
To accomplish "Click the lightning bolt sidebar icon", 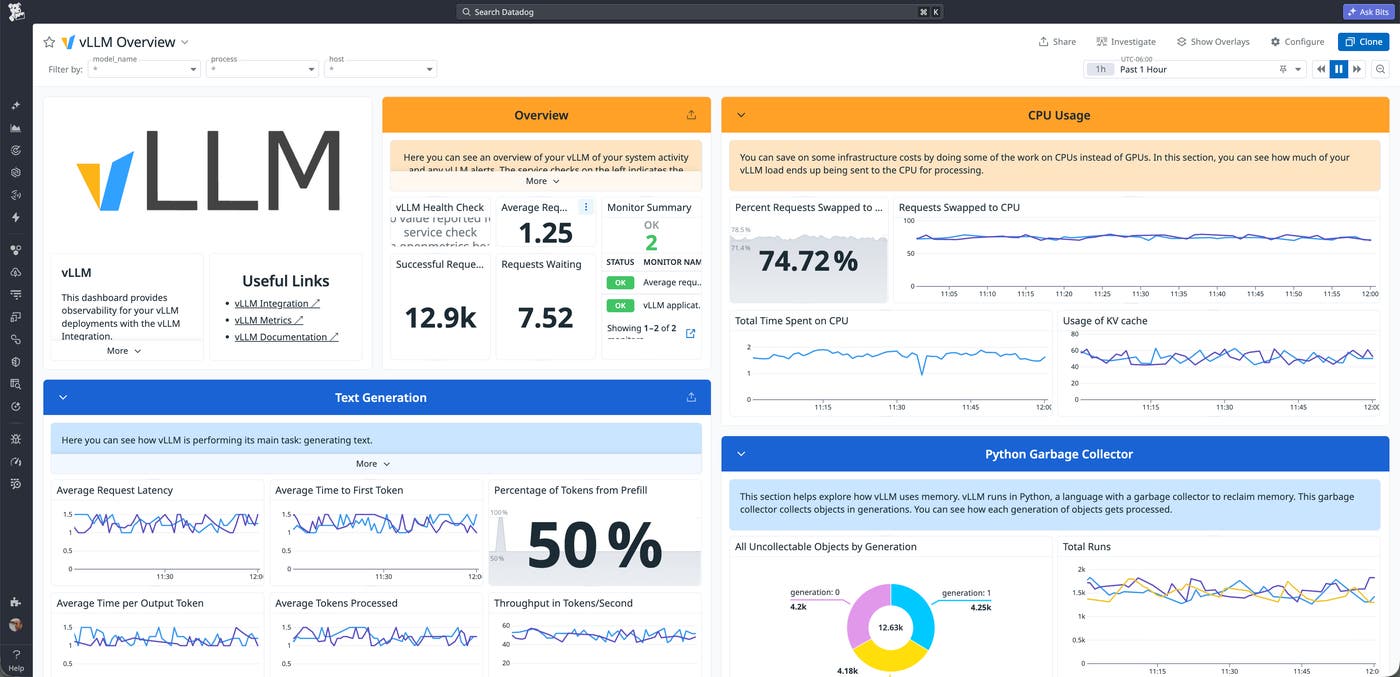I will tap(16, 217).
